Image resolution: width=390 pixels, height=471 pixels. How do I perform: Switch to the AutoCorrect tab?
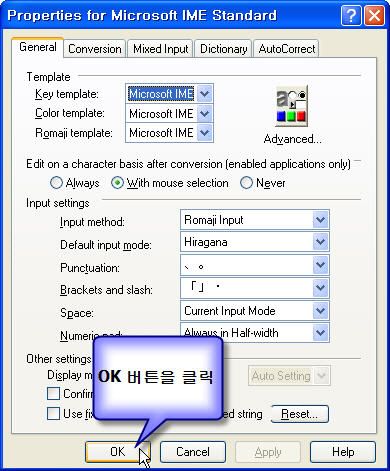click(287, 49)
